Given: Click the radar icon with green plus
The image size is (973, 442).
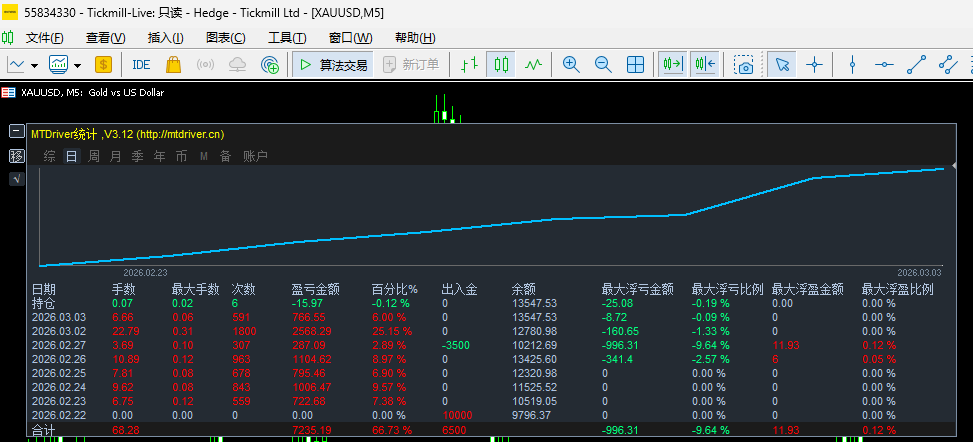Looking at the screenshot, I should pos(270,64).
